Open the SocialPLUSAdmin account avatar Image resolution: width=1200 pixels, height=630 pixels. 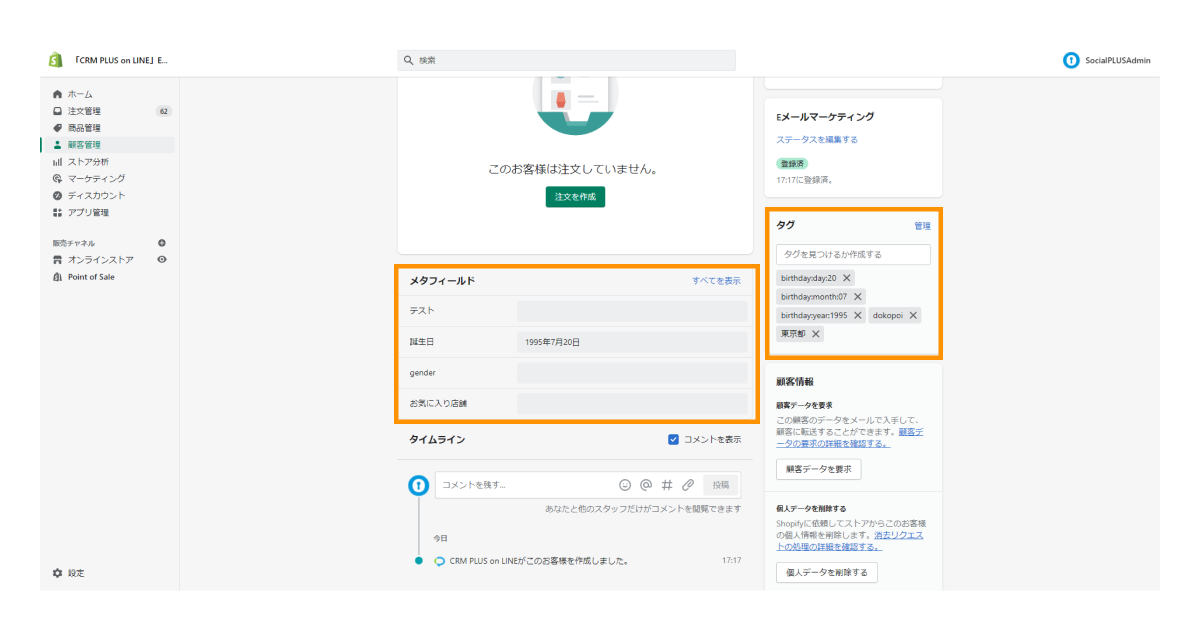1069,60
